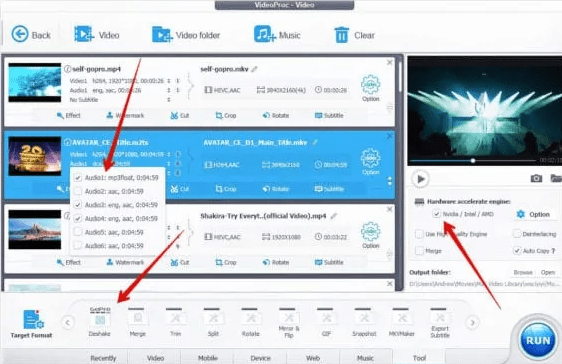Open Subtitle for self-gopro.mp4
562x364 pixels.
pyautogui.click(x=329, y=115)
